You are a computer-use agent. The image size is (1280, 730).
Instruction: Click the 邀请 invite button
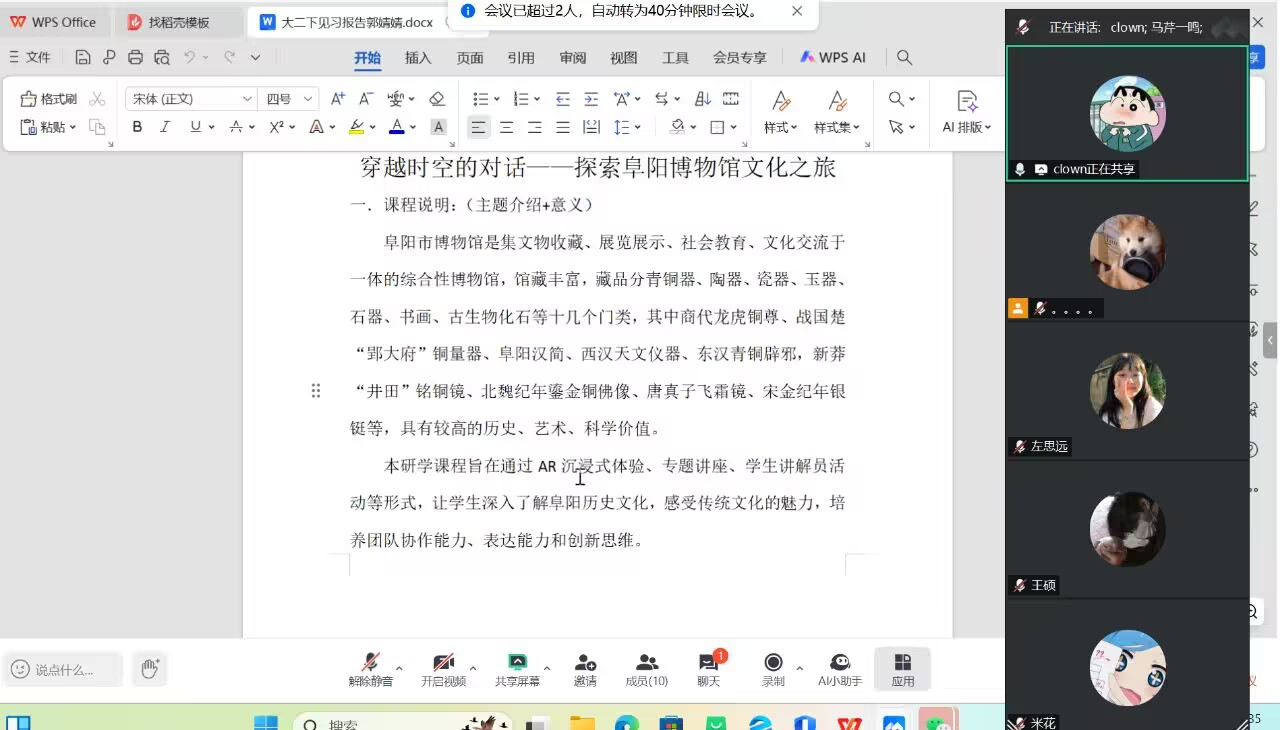pyautogui.click(x=585, y=669)
